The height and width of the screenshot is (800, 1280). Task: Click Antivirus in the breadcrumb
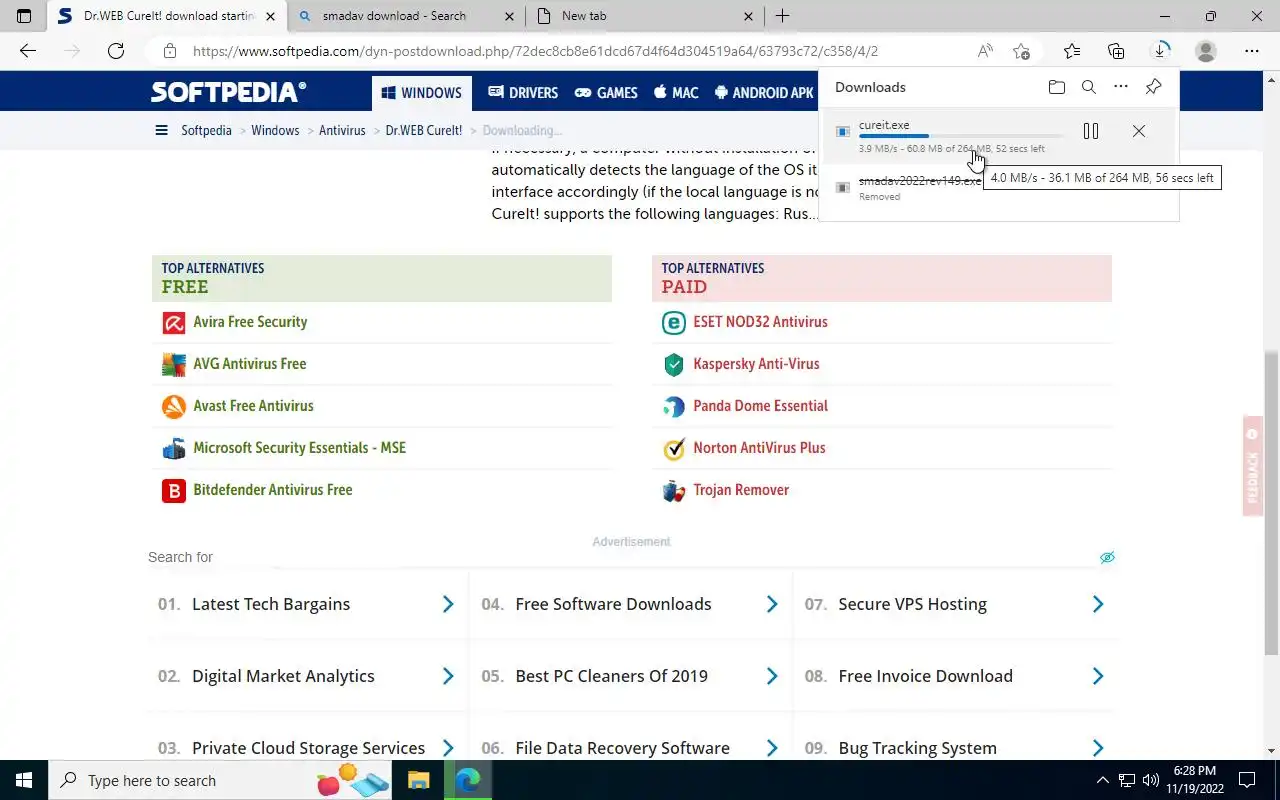342,130
